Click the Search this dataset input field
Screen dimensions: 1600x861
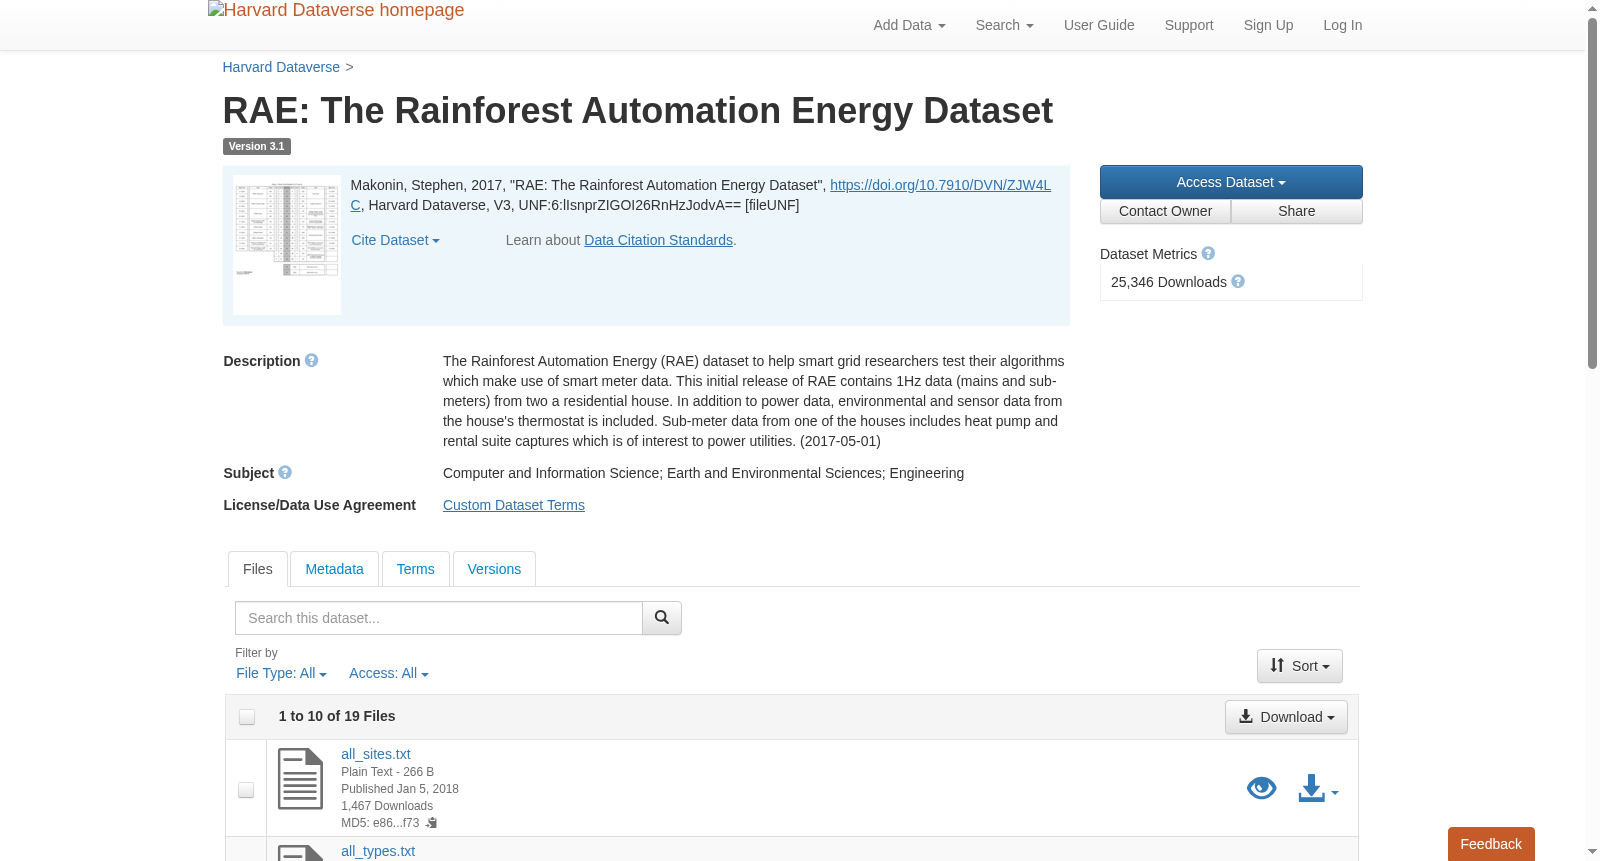click(x=439, y=618)
